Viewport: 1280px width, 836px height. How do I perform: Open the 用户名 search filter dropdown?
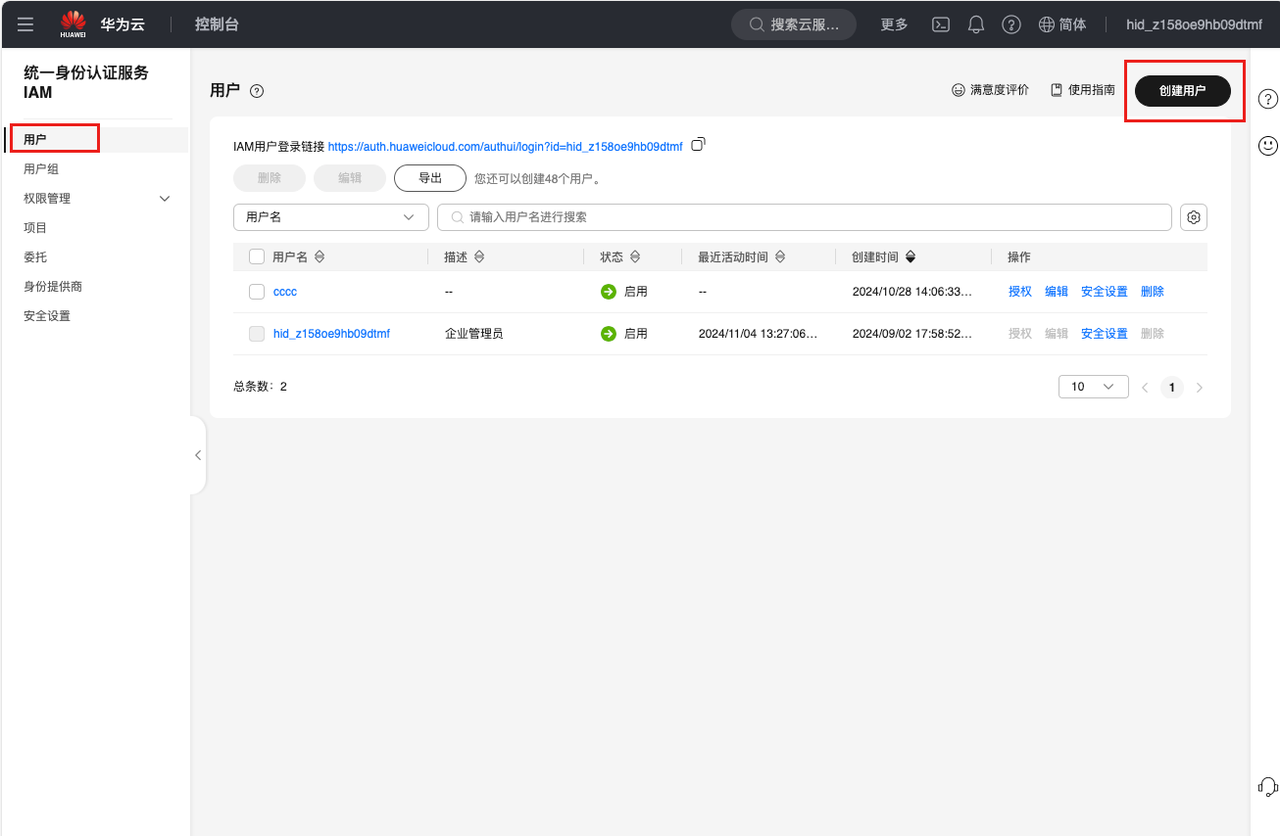tap(331, 217)
